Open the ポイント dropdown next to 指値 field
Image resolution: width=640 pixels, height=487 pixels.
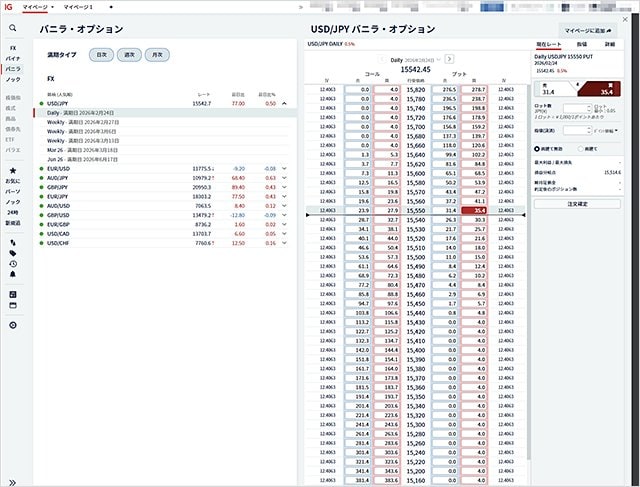click(606, 131)
